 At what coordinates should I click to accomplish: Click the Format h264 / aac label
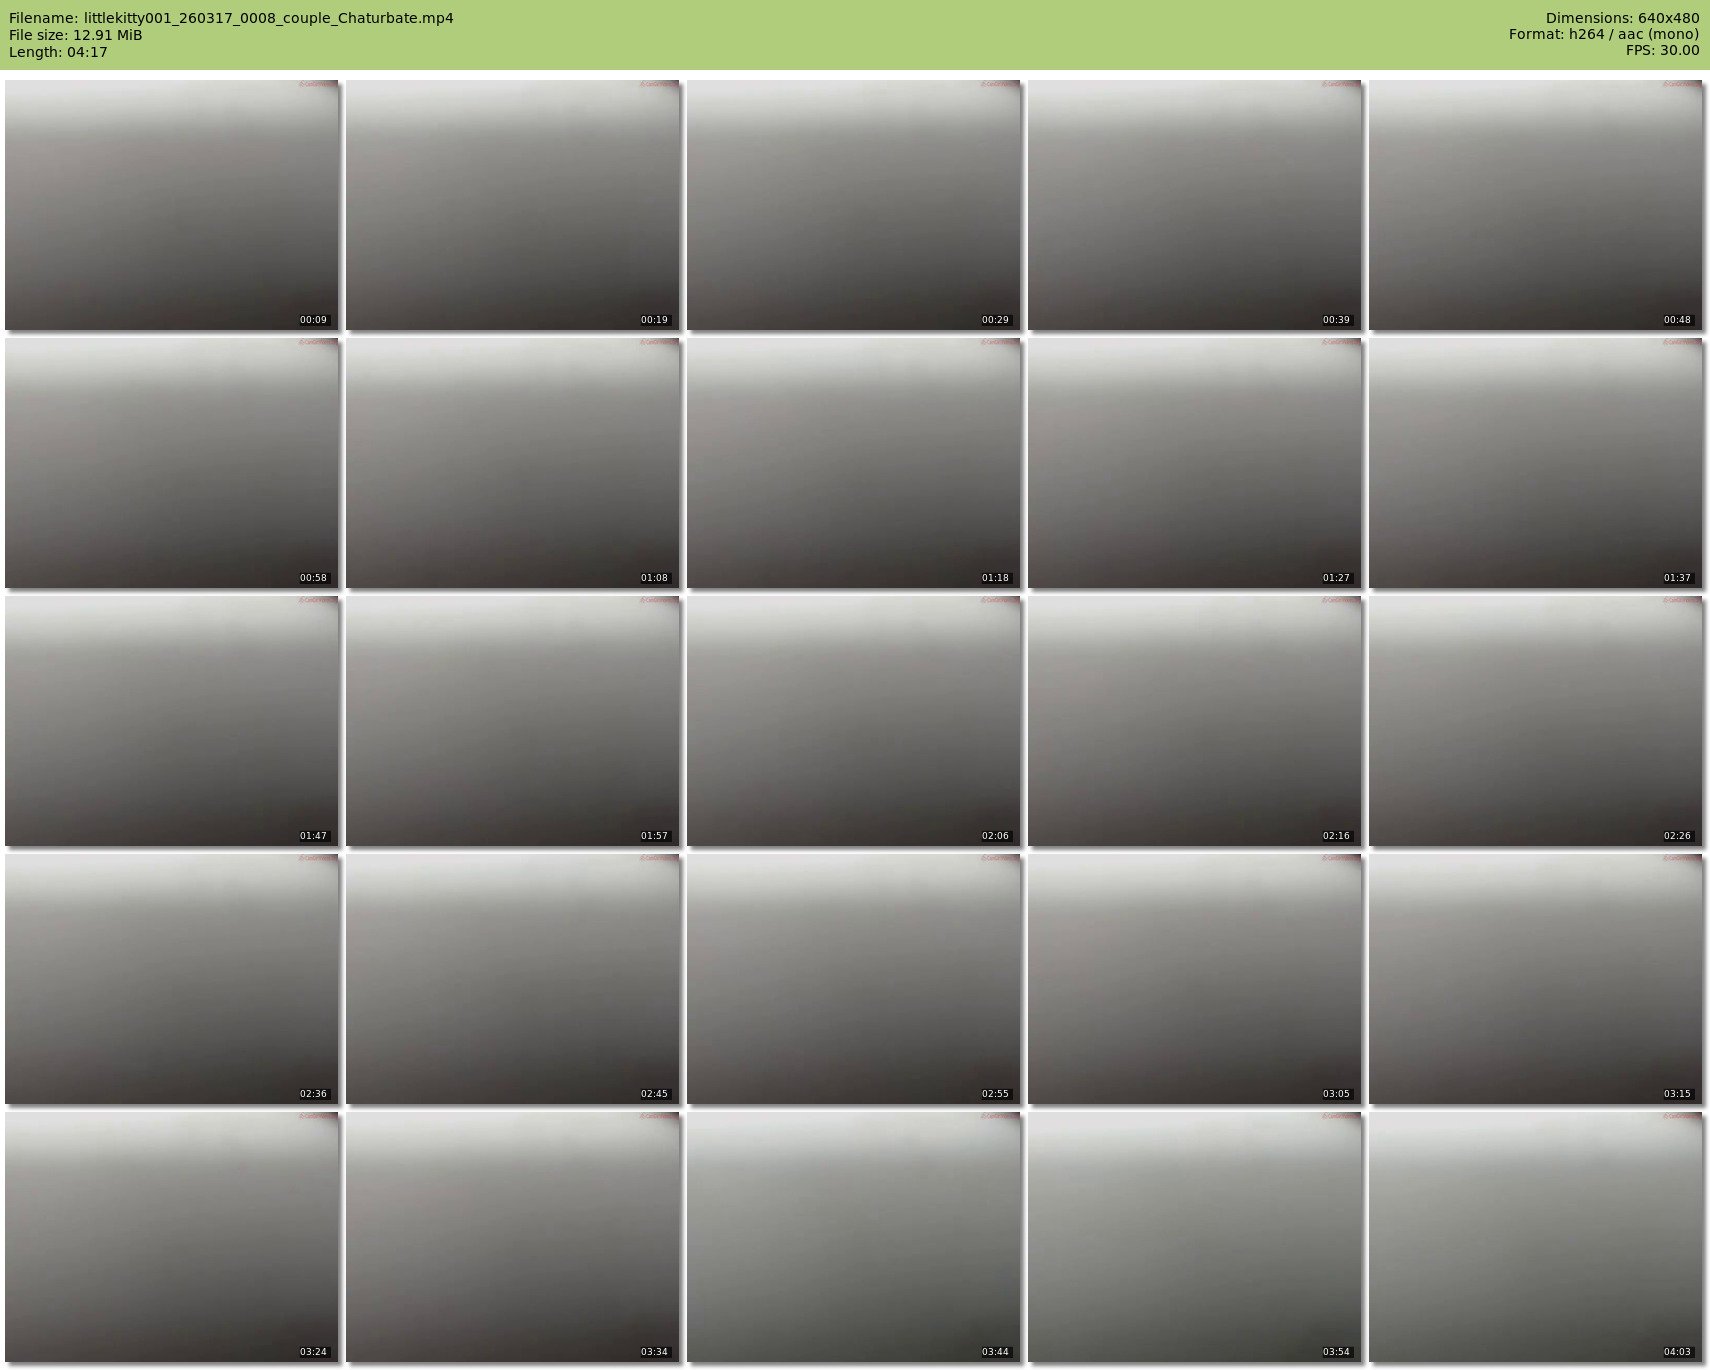pyautogui.click(x=1603, y=35)
